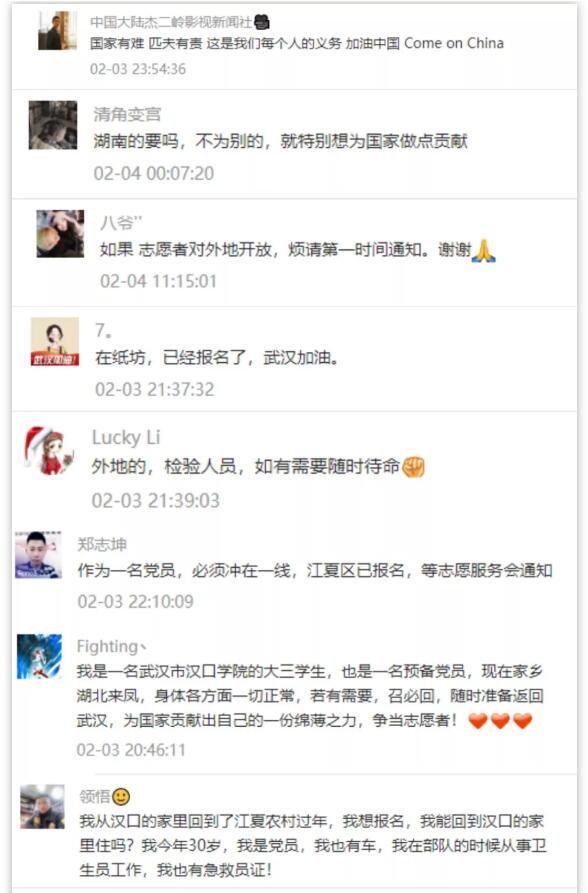Screen dimensions: 588x893
Task: Open username 清角变宫
Action: (x=128, y=114)
